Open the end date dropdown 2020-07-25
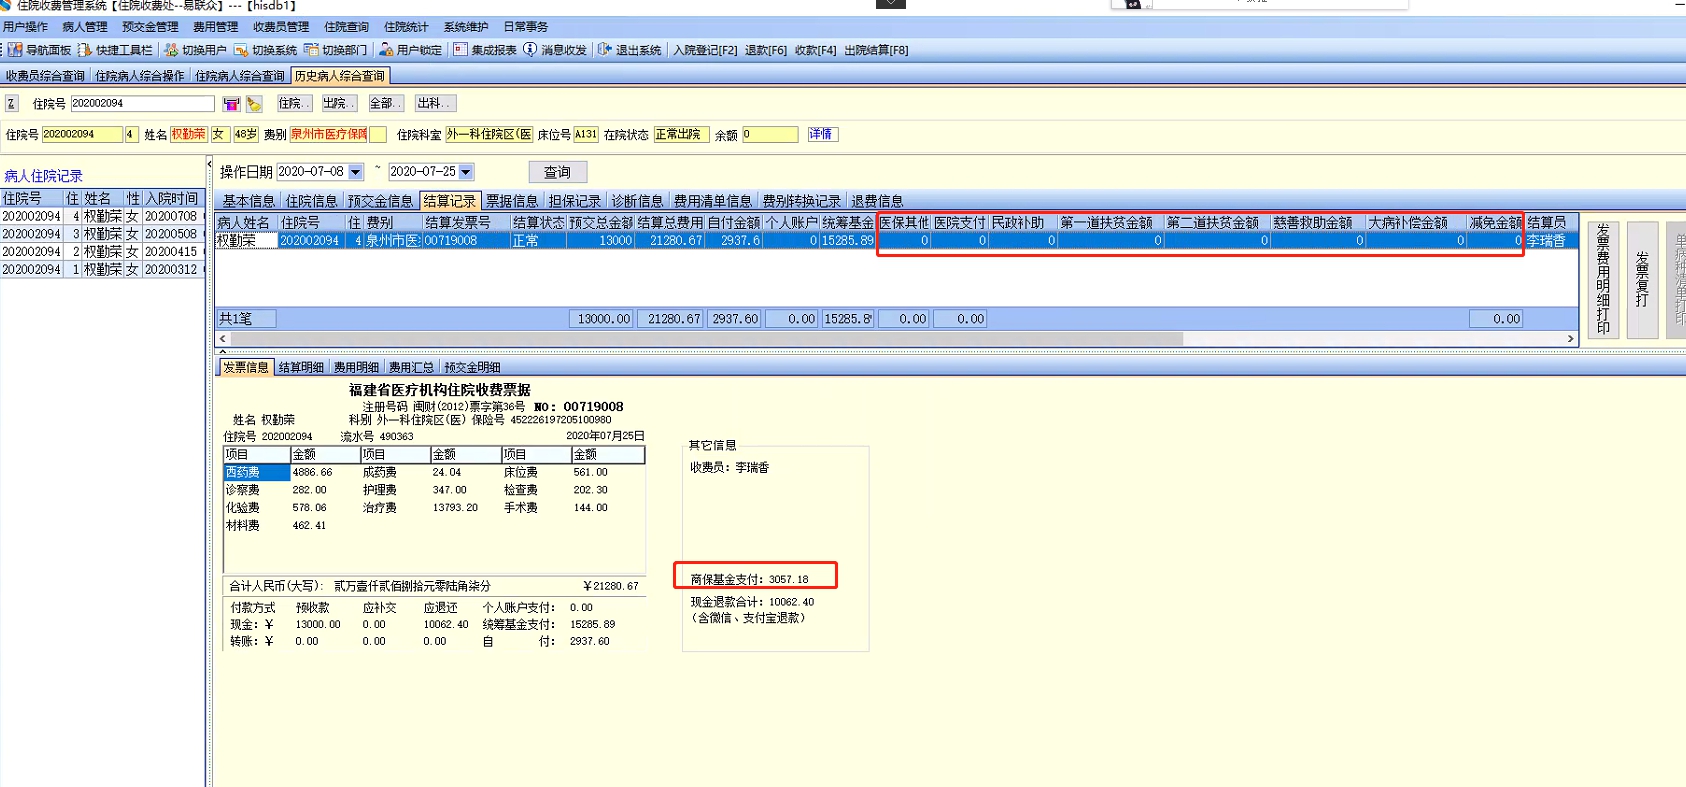 click(x=466, y=172)
